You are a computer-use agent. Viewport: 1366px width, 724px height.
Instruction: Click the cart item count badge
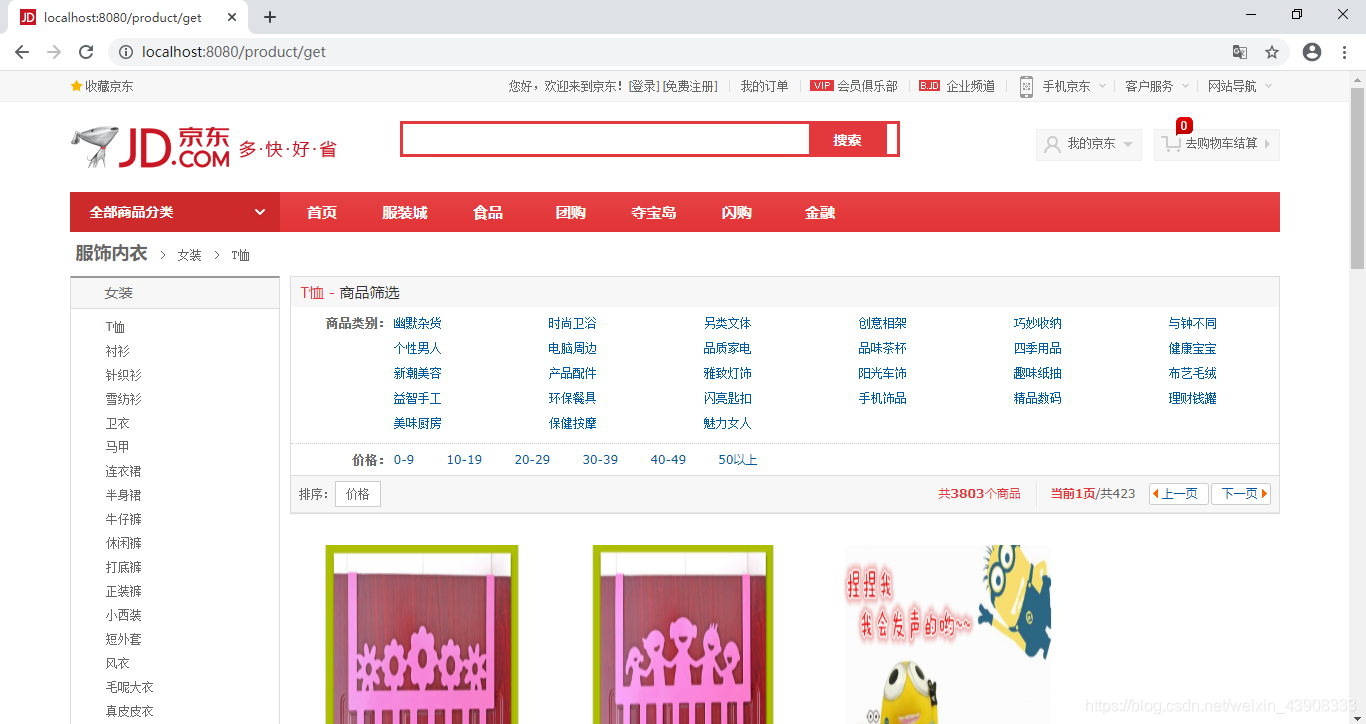(x=1184, y=126)
